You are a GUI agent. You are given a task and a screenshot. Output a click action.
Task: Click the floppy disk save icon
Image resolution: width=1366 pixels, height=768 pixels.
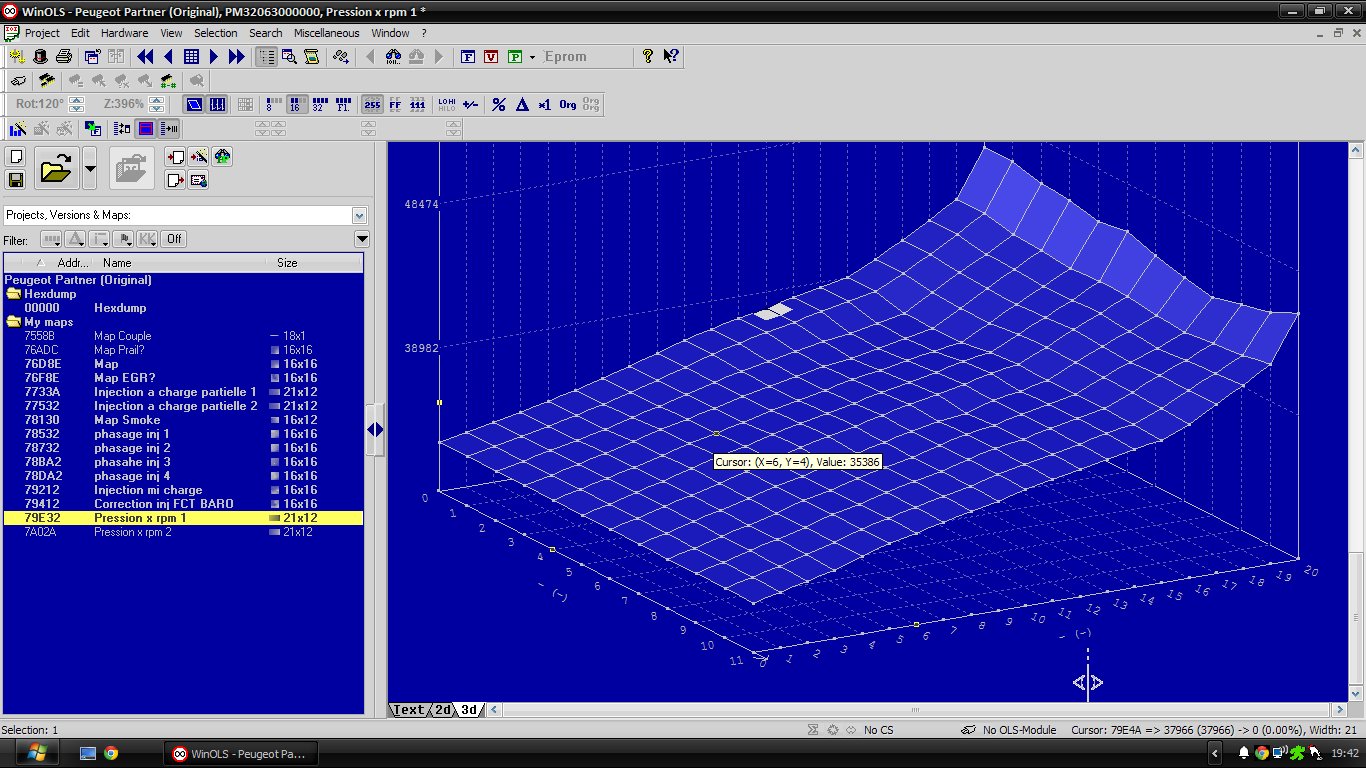pyautogui.click(x=16, y=180)
